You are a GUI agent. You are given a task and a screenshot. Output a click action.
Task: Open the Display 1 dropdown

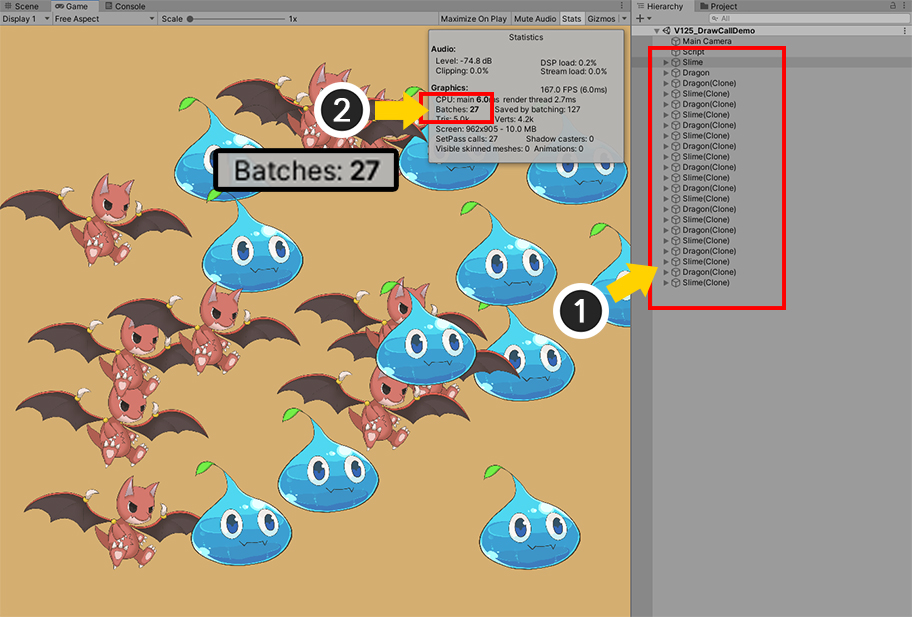[26, 19]
